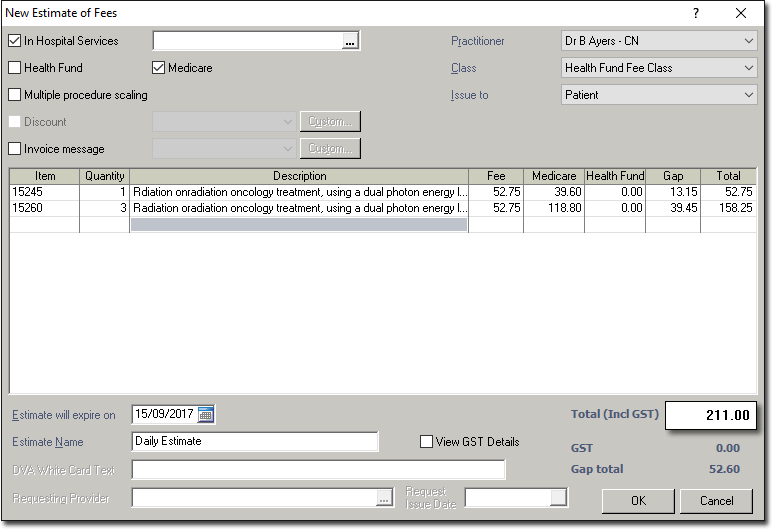The image size is (772, 529).
Task: Open the Practitioner dropdown showing Dr B Ayers
Action: 659,41
